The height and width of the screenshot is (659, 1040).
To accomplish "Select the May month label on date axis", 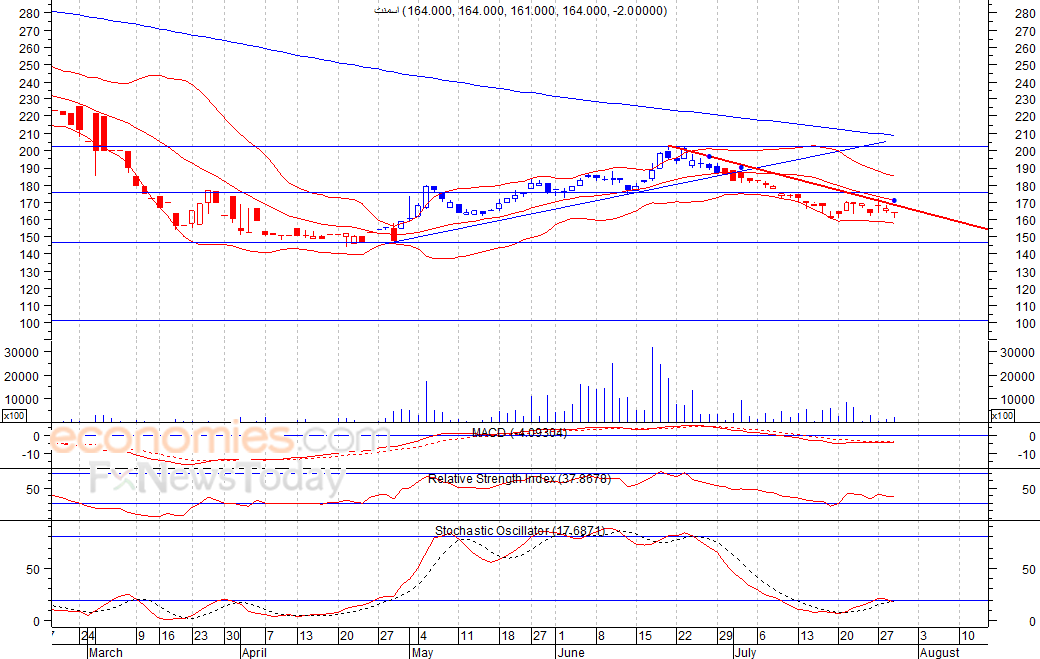I will click(422, 652).
